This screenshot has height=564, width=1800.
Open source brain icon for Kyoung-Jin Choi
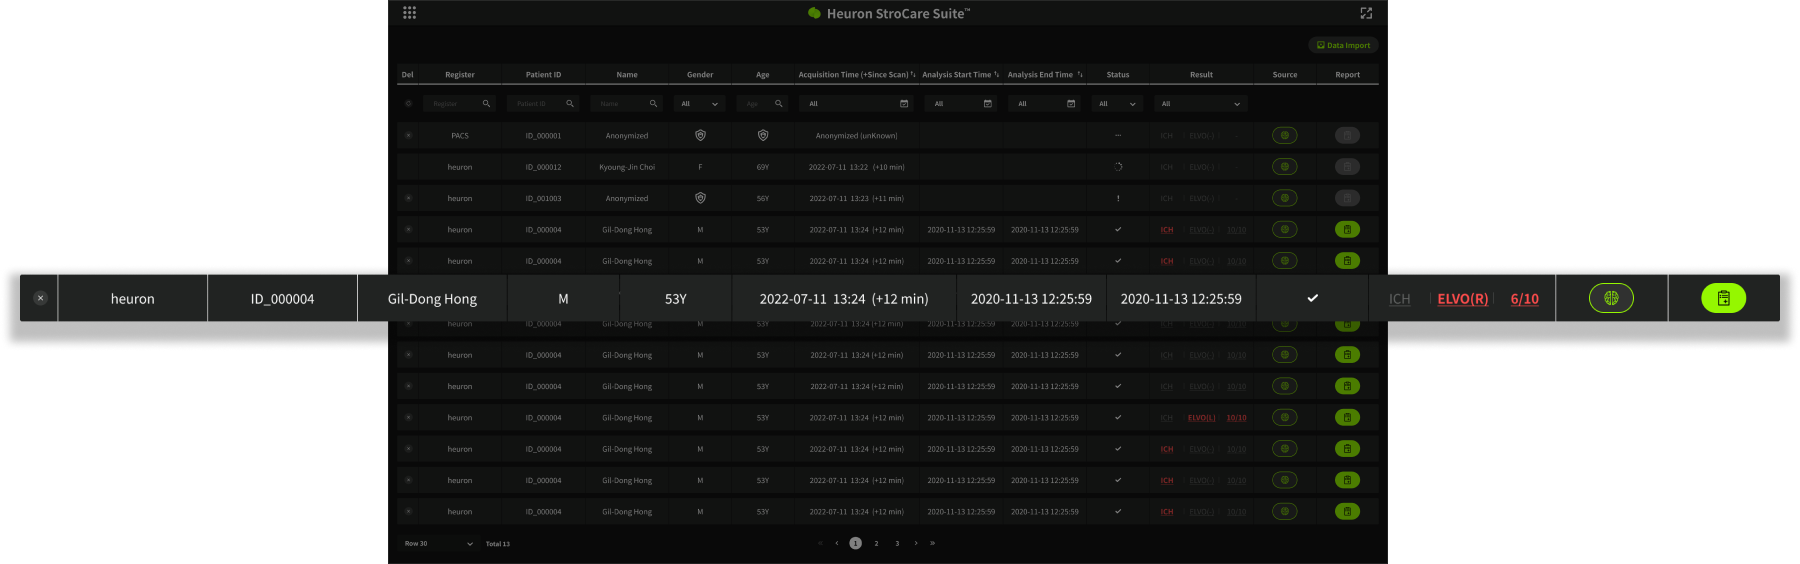point(1285,167)
